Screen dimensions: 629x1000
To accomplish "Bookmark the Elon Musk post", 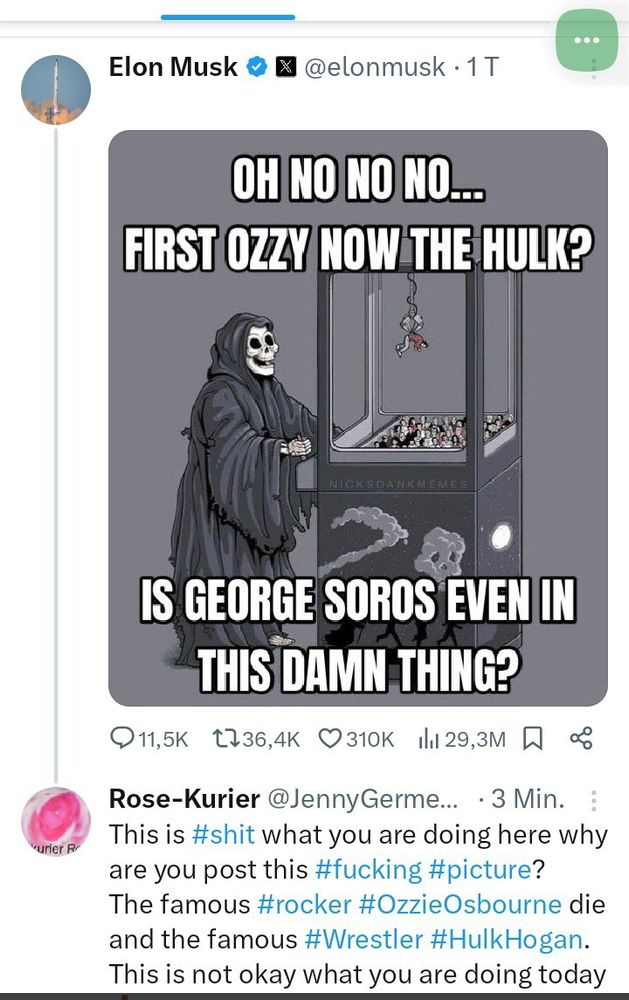I will pyautogui.click(x=533, y=739).
